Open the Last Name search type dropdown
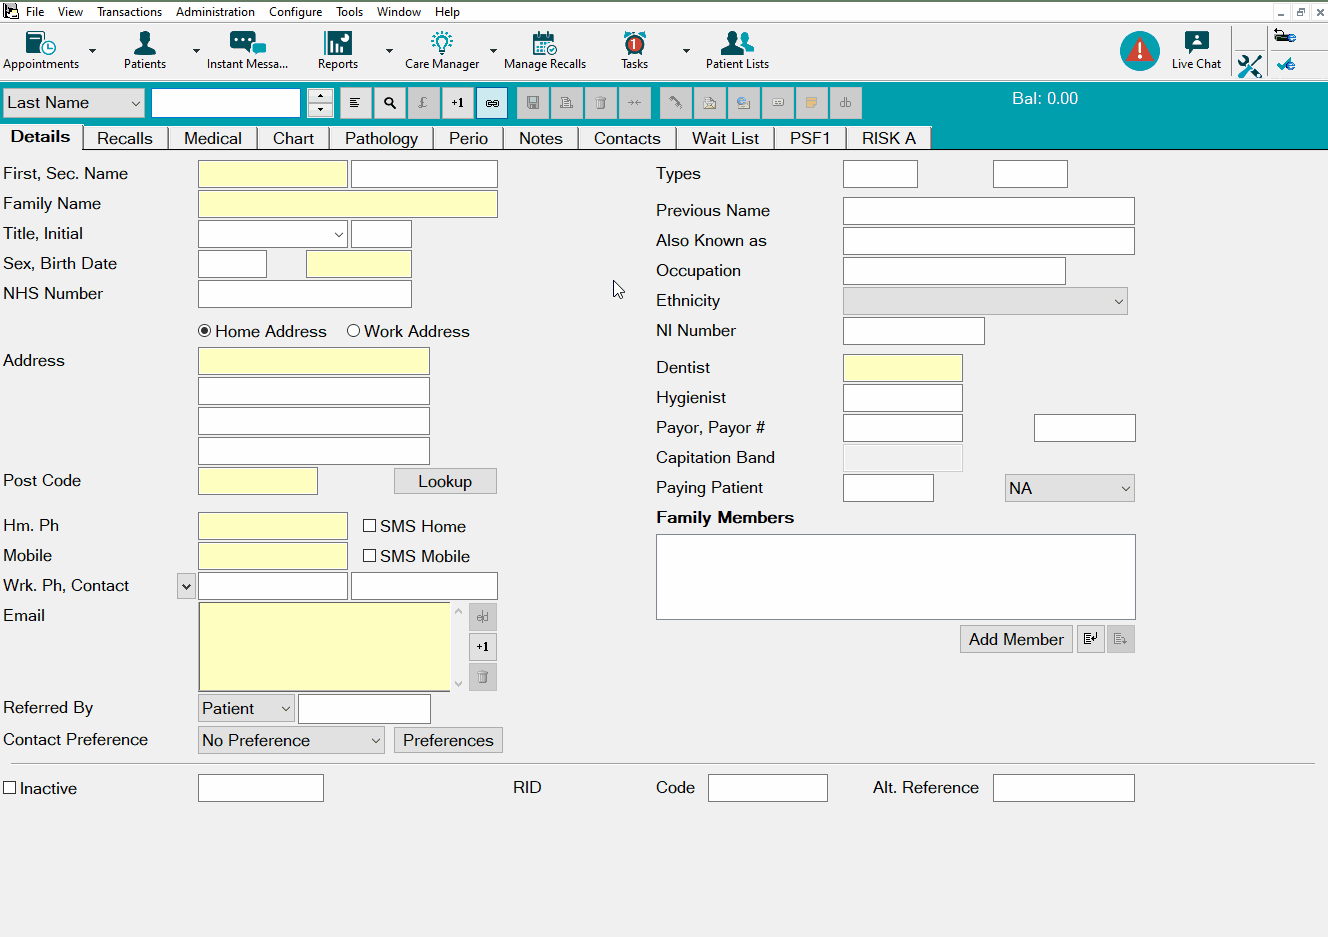Image resolution: width=1328 pixels, height=937 pixels. 74,103
